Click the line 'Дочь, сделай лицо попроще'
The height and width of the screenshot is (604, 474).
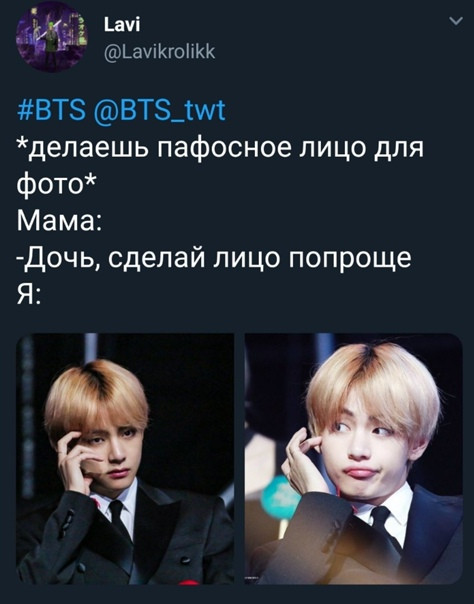click(x=216, y=259)
